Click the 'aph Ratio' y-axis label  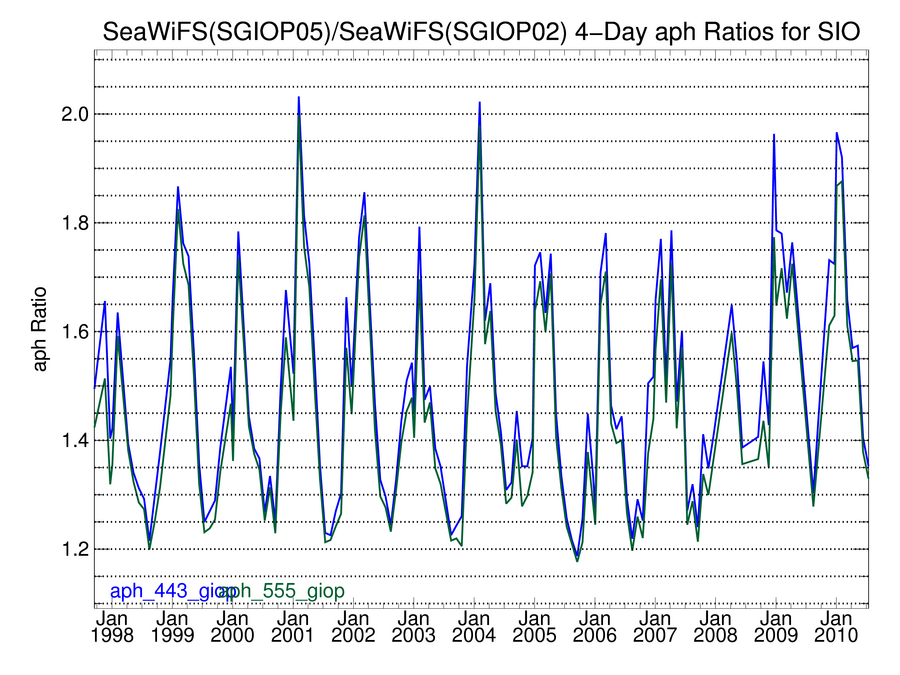point(40,329)
